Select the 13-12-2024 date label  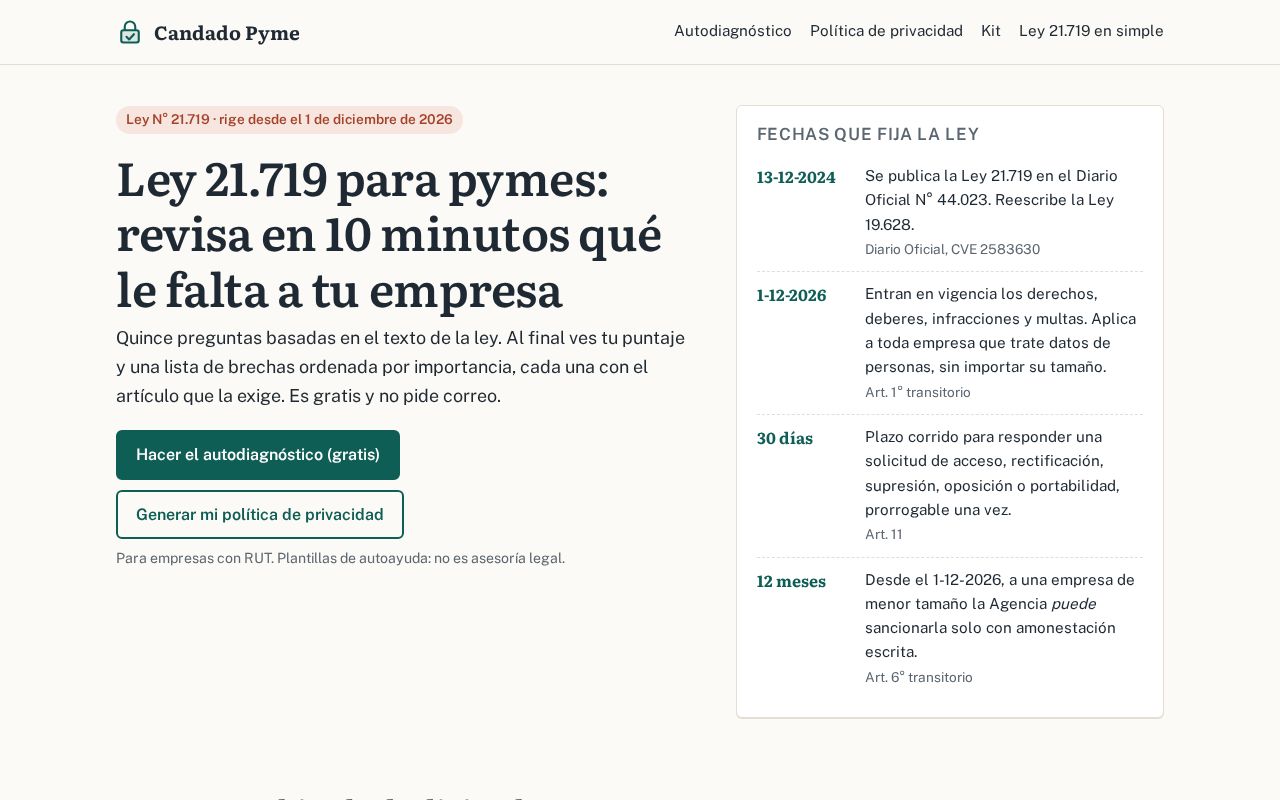click(796, 178)
